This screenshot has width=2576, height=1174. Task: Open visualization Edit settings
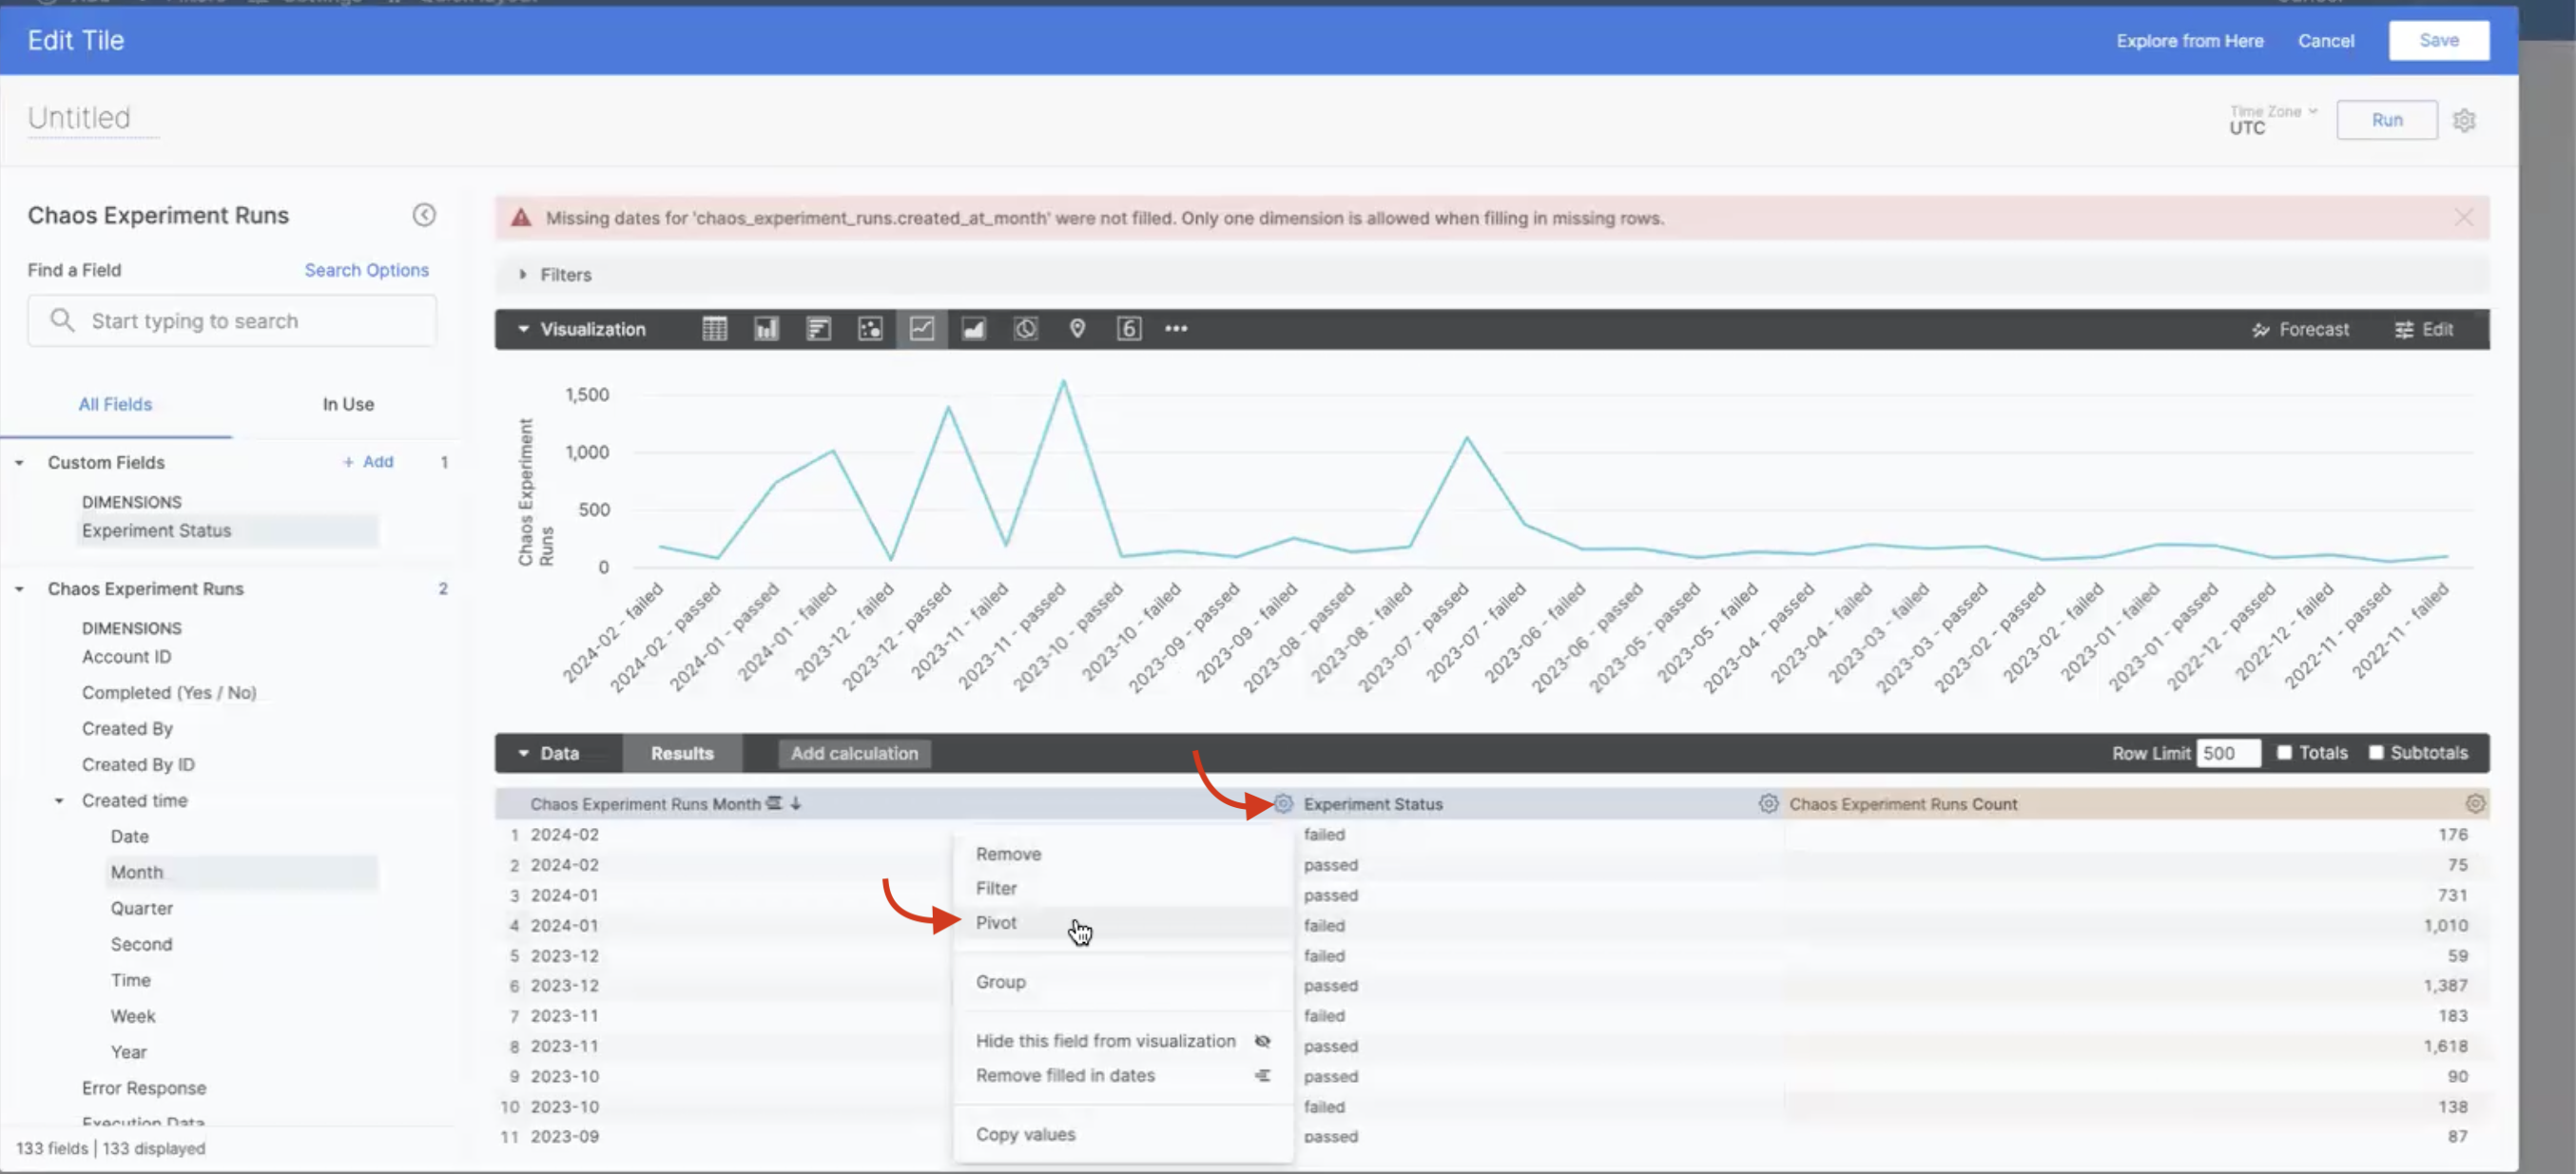2424,330
